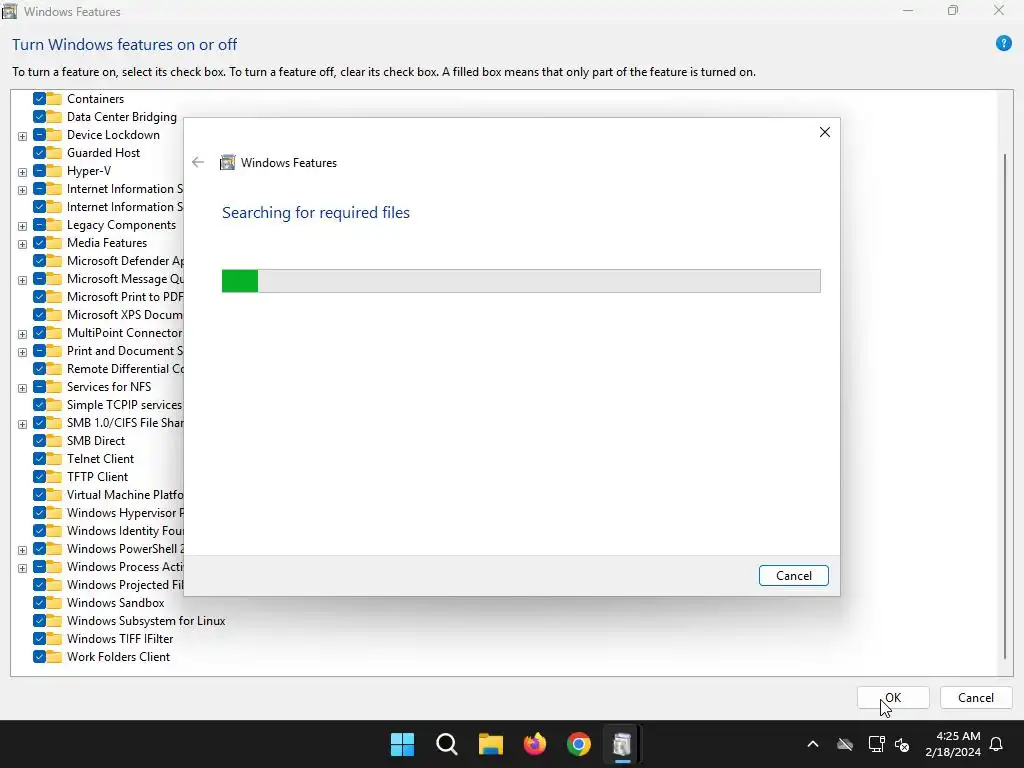
Task: Toggle the Hyper-V checkbox
Action: tap(39, 171)
